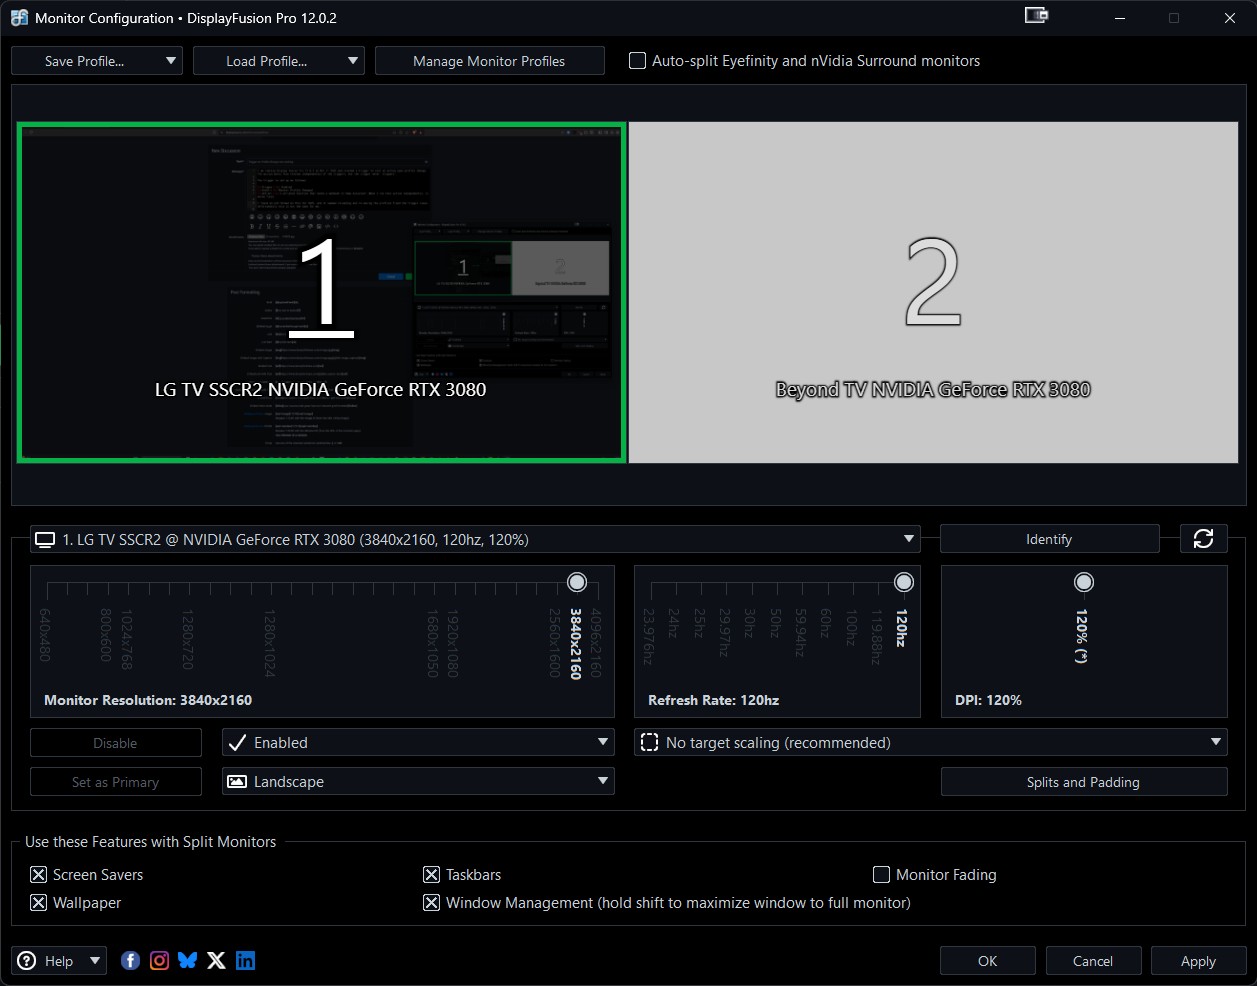Open the Load Profile dropdown arrow
Viewport: 1257px width, 986px height.
[x=353, y=61]
